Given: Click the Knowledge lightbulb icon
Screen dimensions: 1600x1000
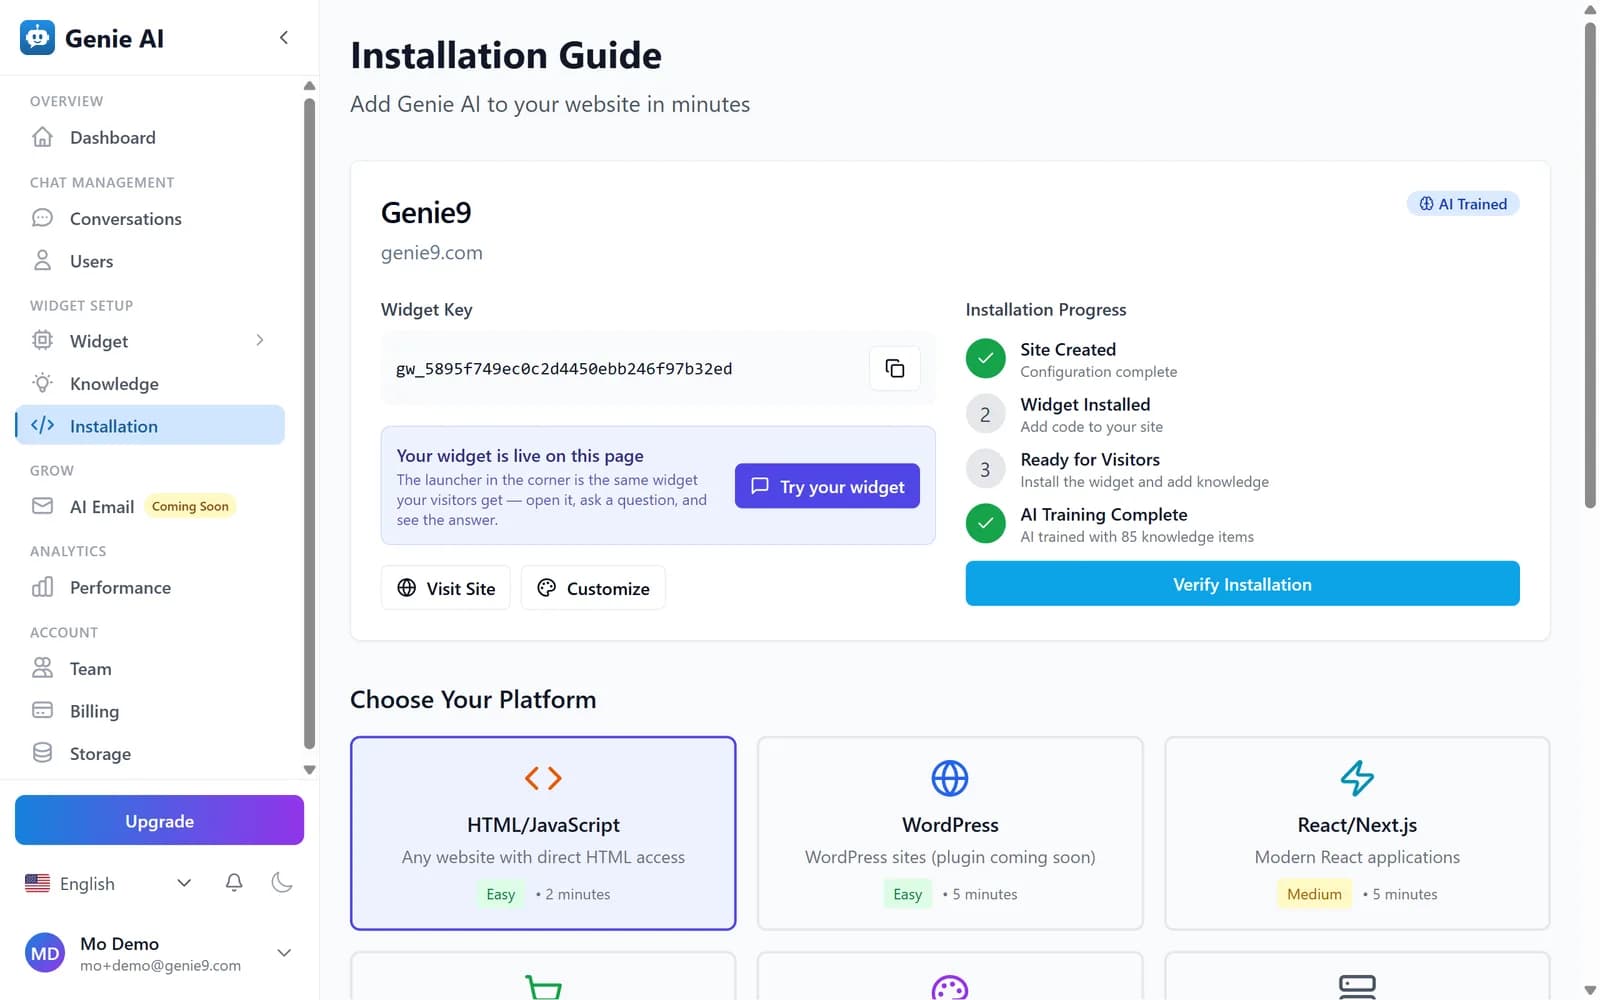Looking at the screenshot, I should tap(42, 383).
